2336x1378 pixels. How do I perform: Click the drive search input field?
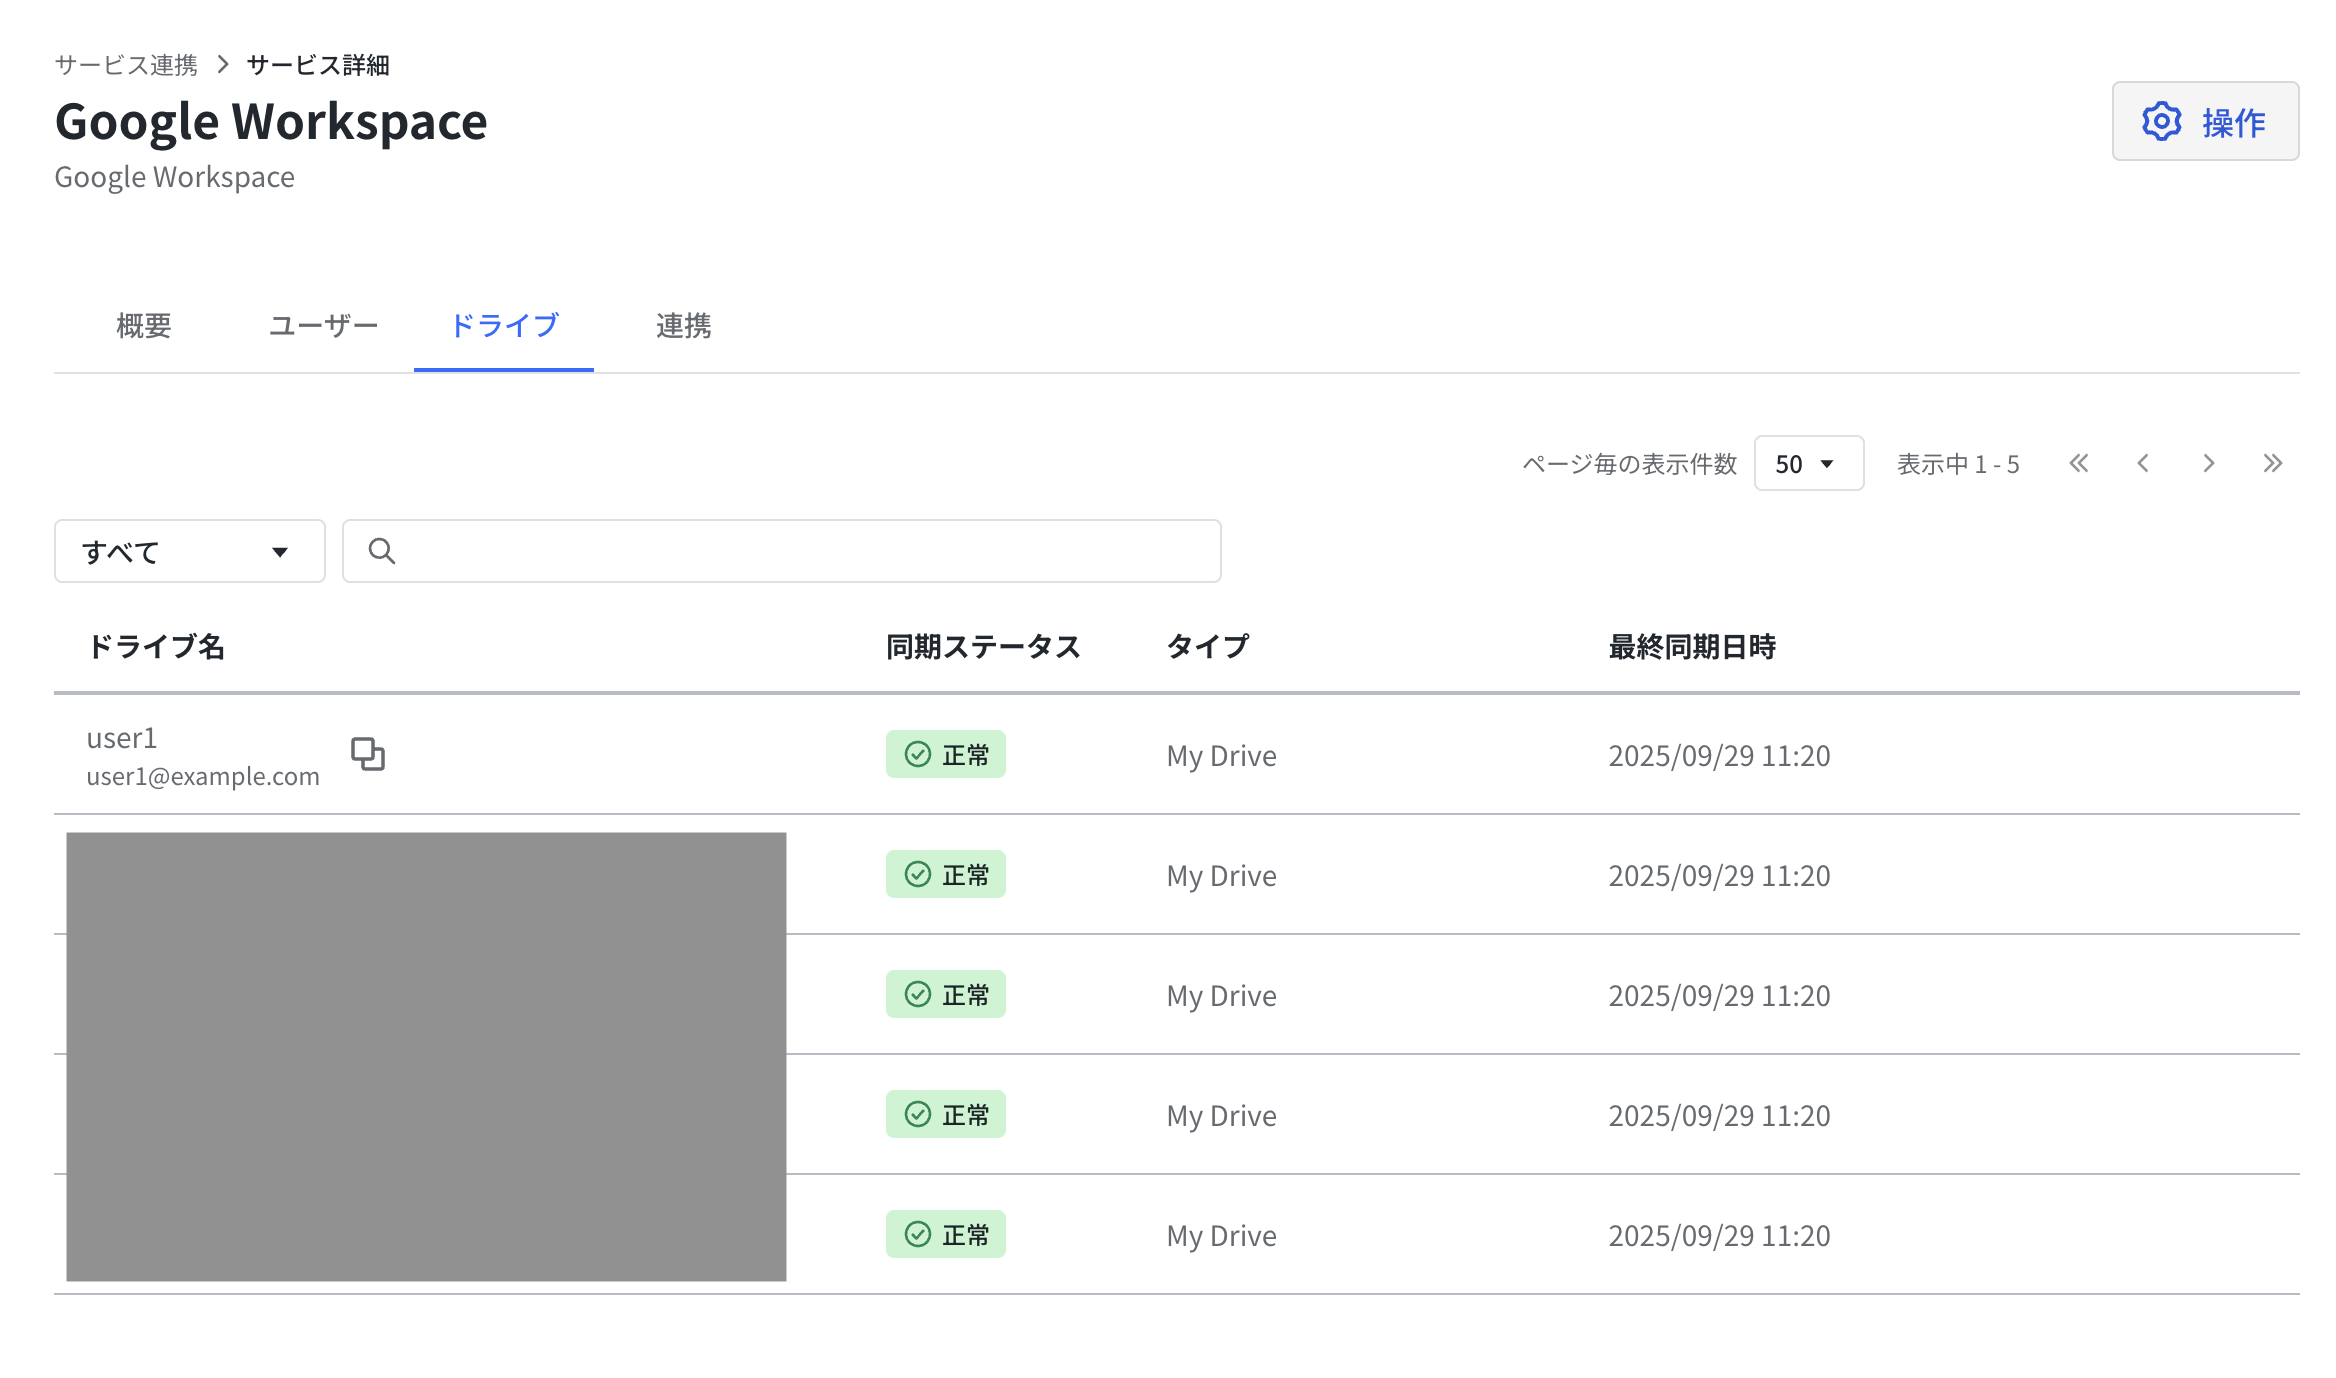click(781, 551)
